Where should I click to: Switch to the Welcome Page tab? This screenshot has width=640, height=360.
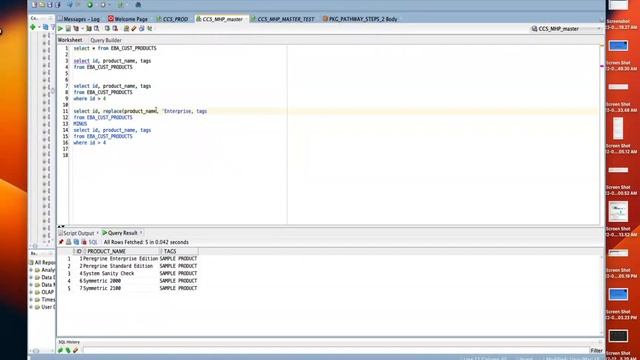coord(128,19)
